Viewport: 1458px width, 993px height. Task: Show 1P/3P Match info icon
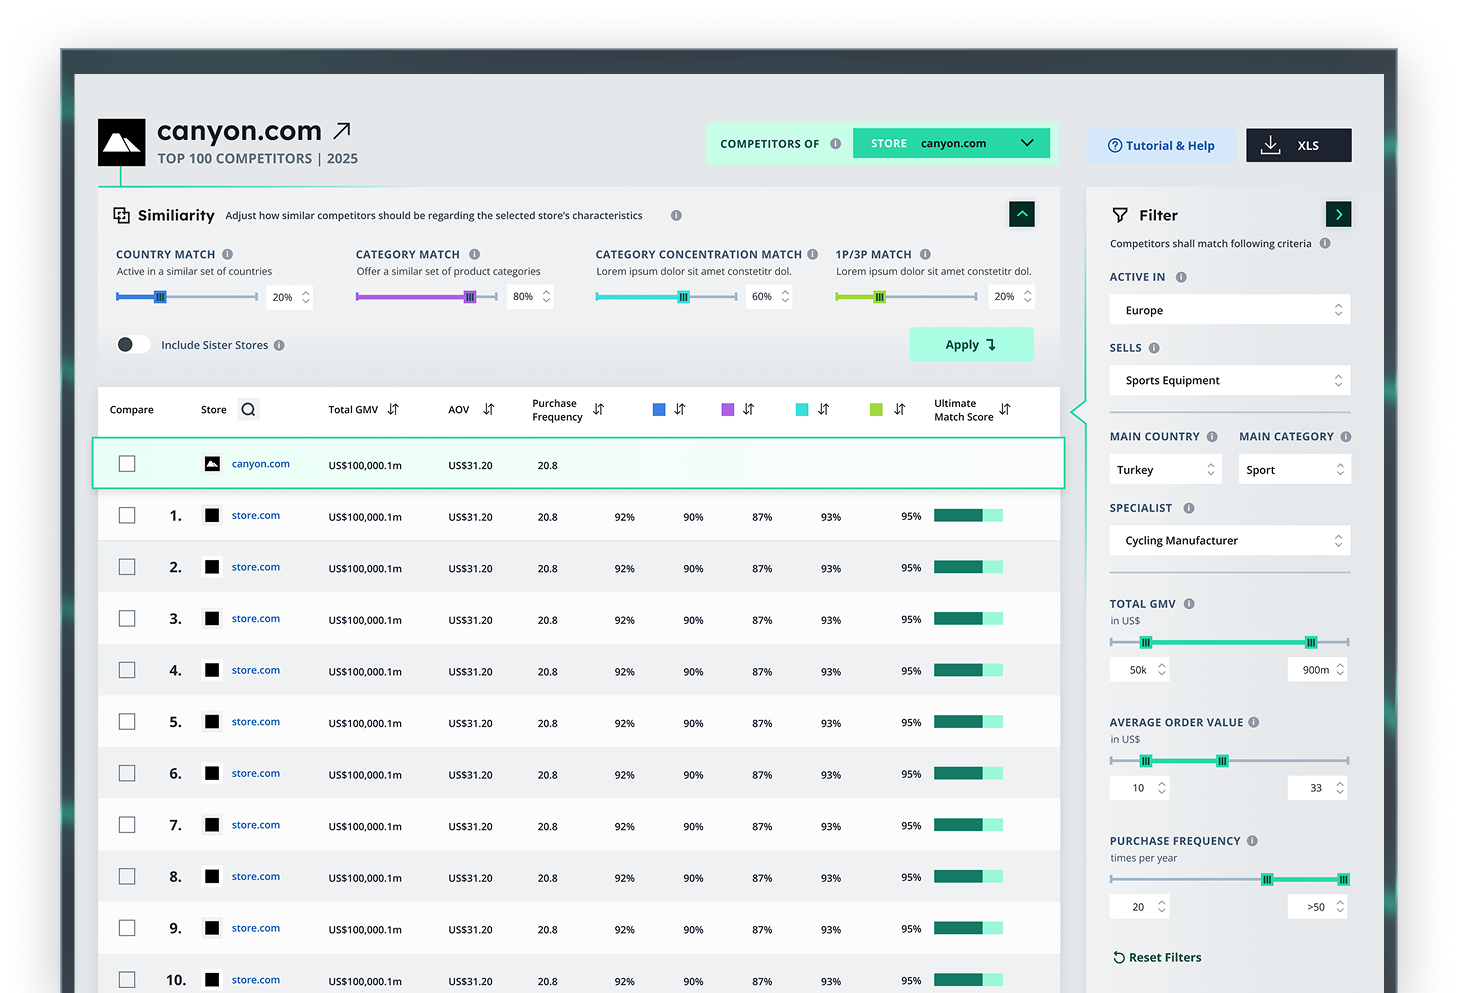(x=925, y=254)
